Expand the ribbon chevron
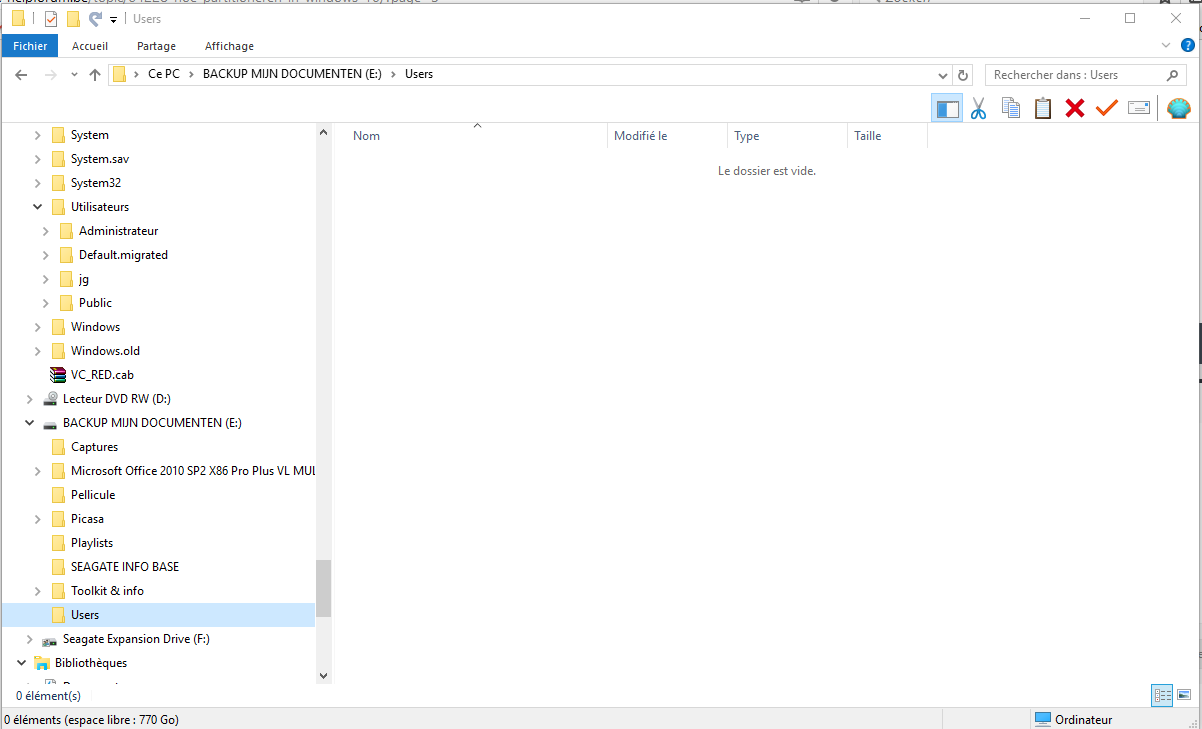Viewport: 1202px width, 729px height. pos(1166,46)
